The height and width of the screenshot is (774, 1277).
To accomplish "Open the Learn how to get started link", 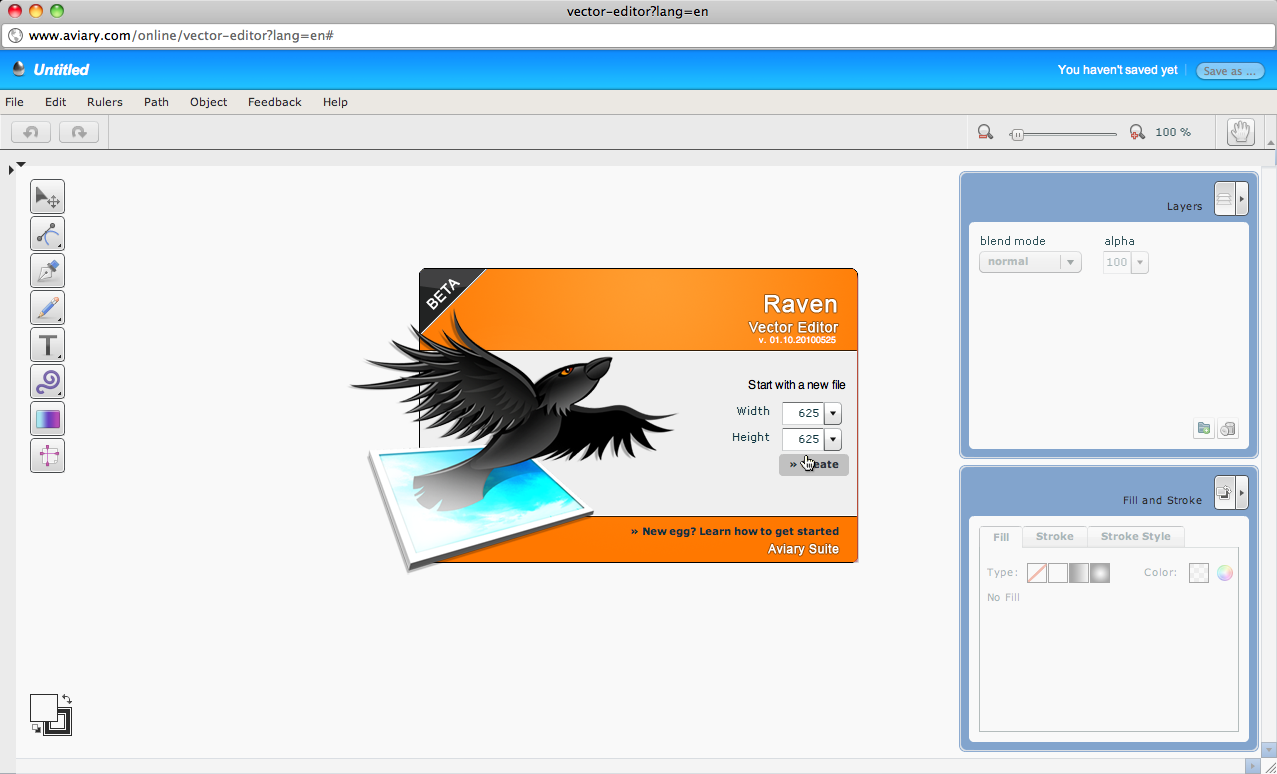I will pyautogui.click(x=735, y=531).
